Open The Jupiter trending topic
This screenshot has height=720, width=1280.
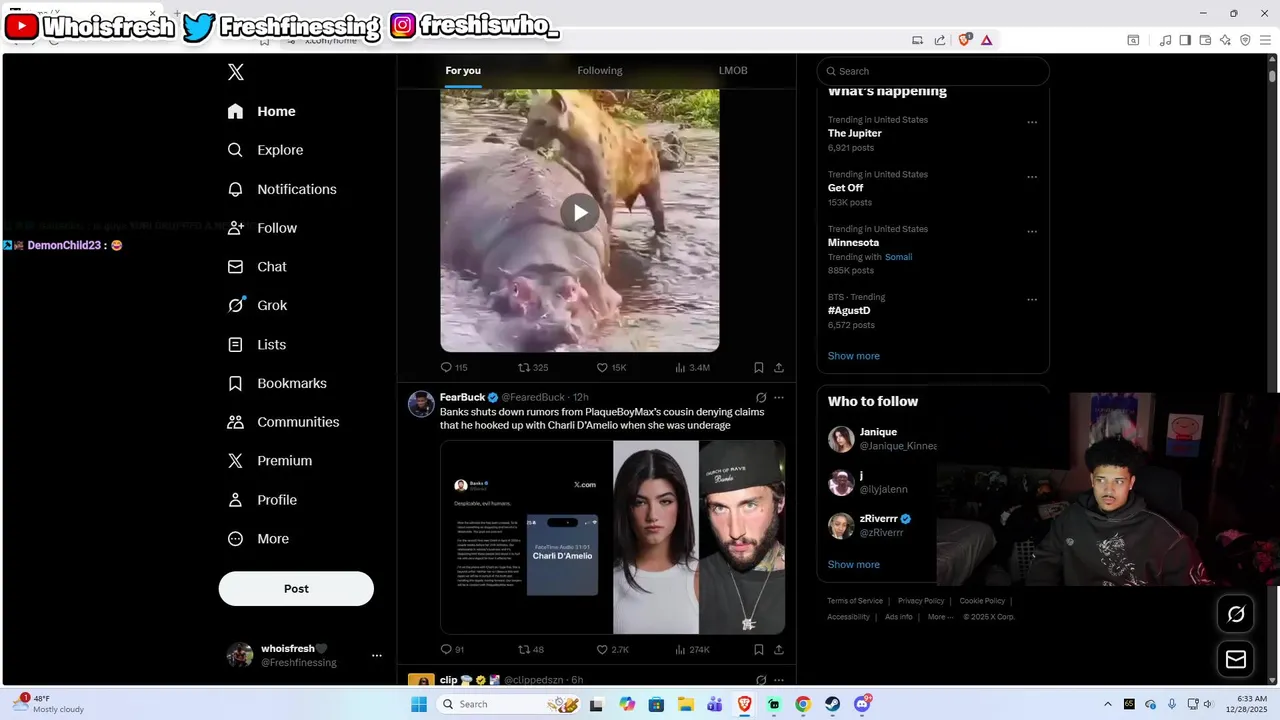click(855, 133)
